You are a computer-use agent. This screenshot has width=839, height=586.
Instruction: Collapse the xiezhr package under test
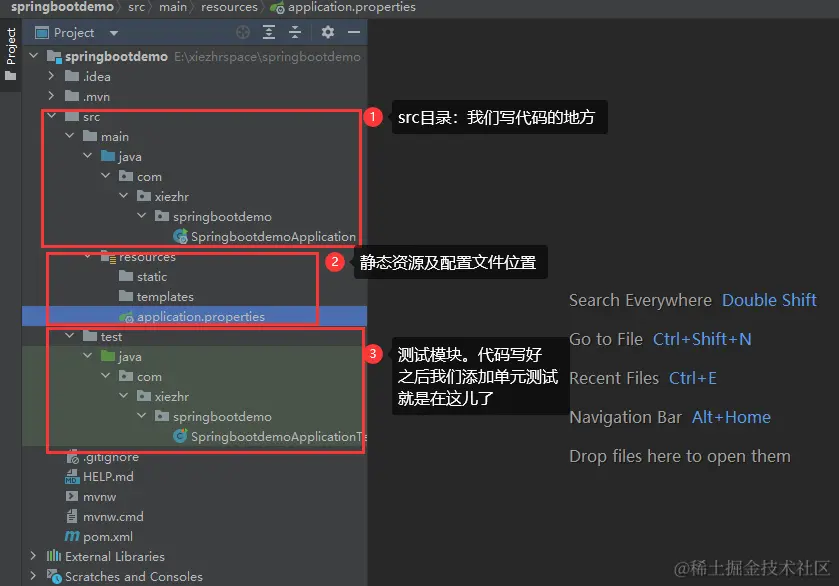click(124, 395)
